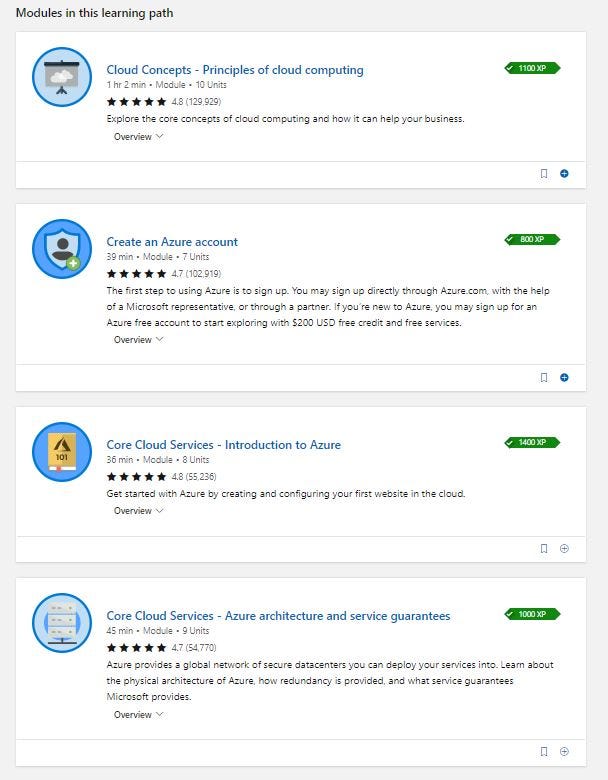Open Core Cloud Services - Introduction to Azure
The height and width of the screenshot is (780, 608).
223,445
